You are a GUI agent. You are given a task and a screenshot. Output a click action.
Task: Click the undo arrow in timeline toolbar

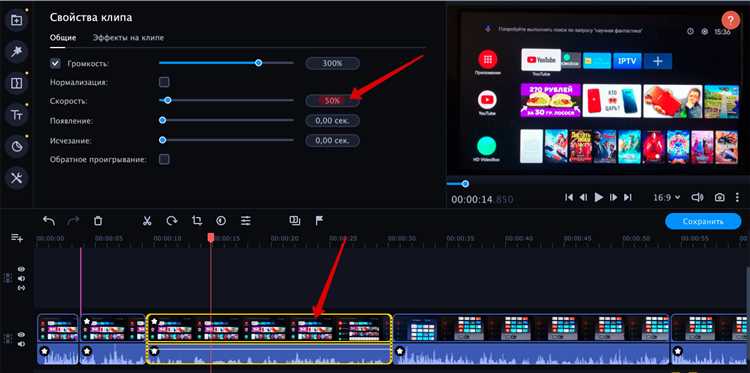coord(49,220)
